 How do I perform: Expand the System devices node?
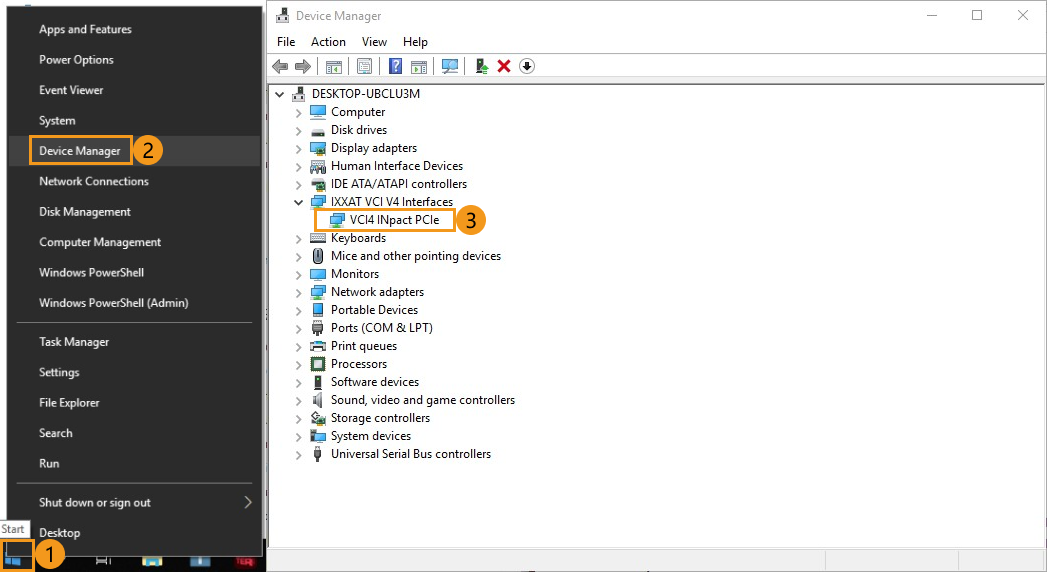click(298, 437)
